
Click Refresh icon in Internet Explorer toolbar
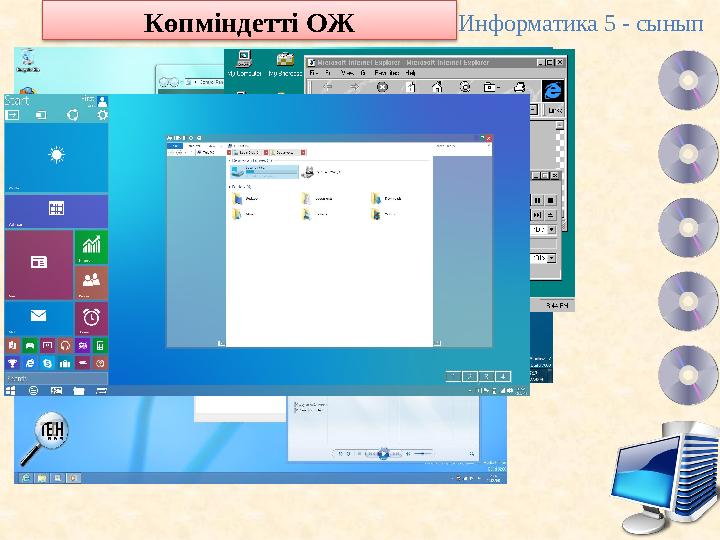coord(410,87)
